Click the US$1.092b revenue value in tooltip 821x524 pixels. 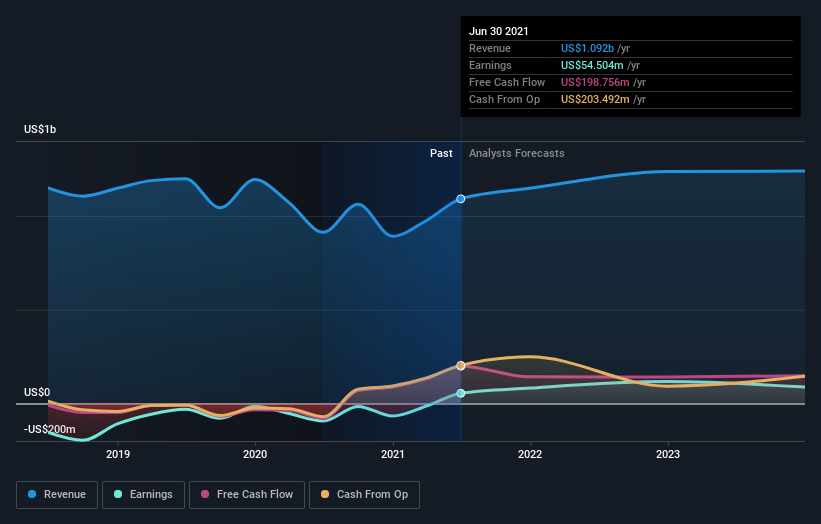(587, 48)
